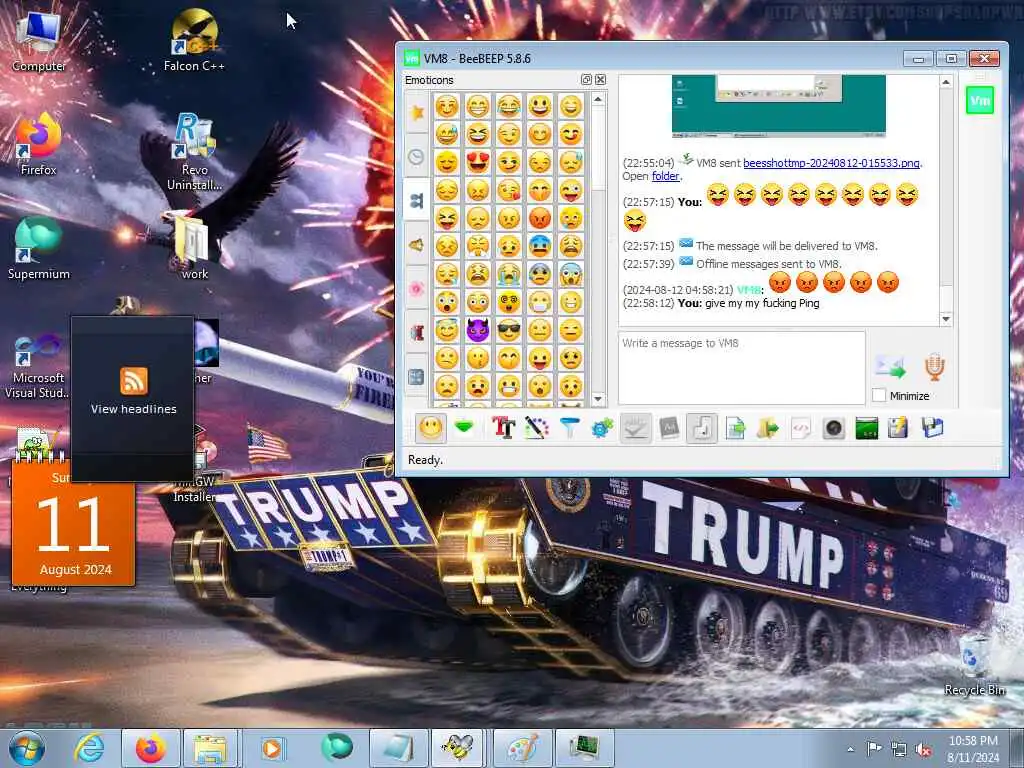The image size is (1024, 768).
Task: Toggle the emoticons panel smiley button
Action: [x=430, y=428]
